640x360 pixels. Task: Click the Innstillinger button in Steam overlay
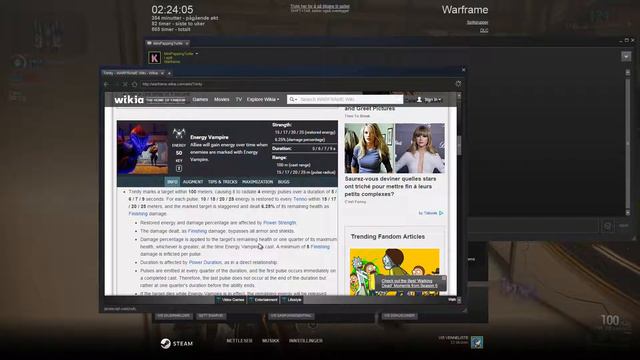[306, 340]
